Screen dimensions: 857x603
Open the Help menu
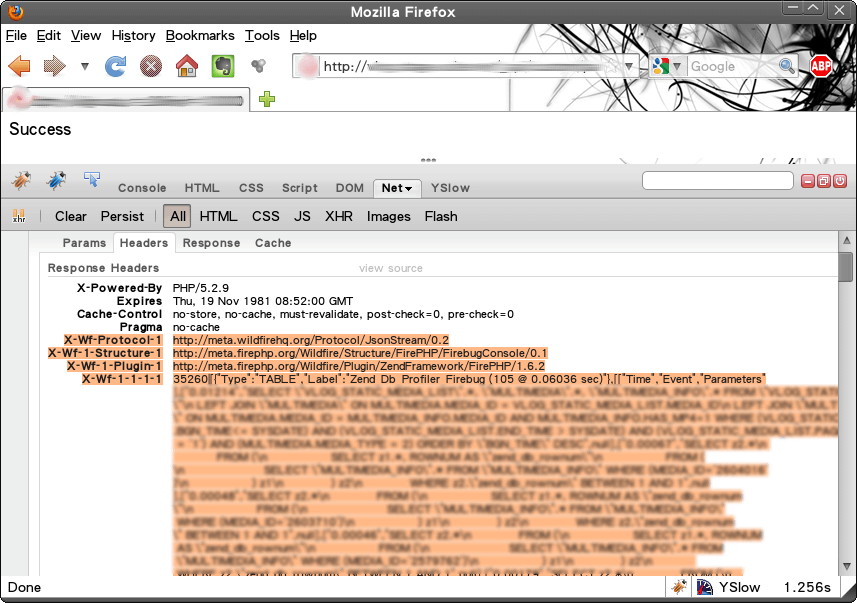tap(303, 36)
